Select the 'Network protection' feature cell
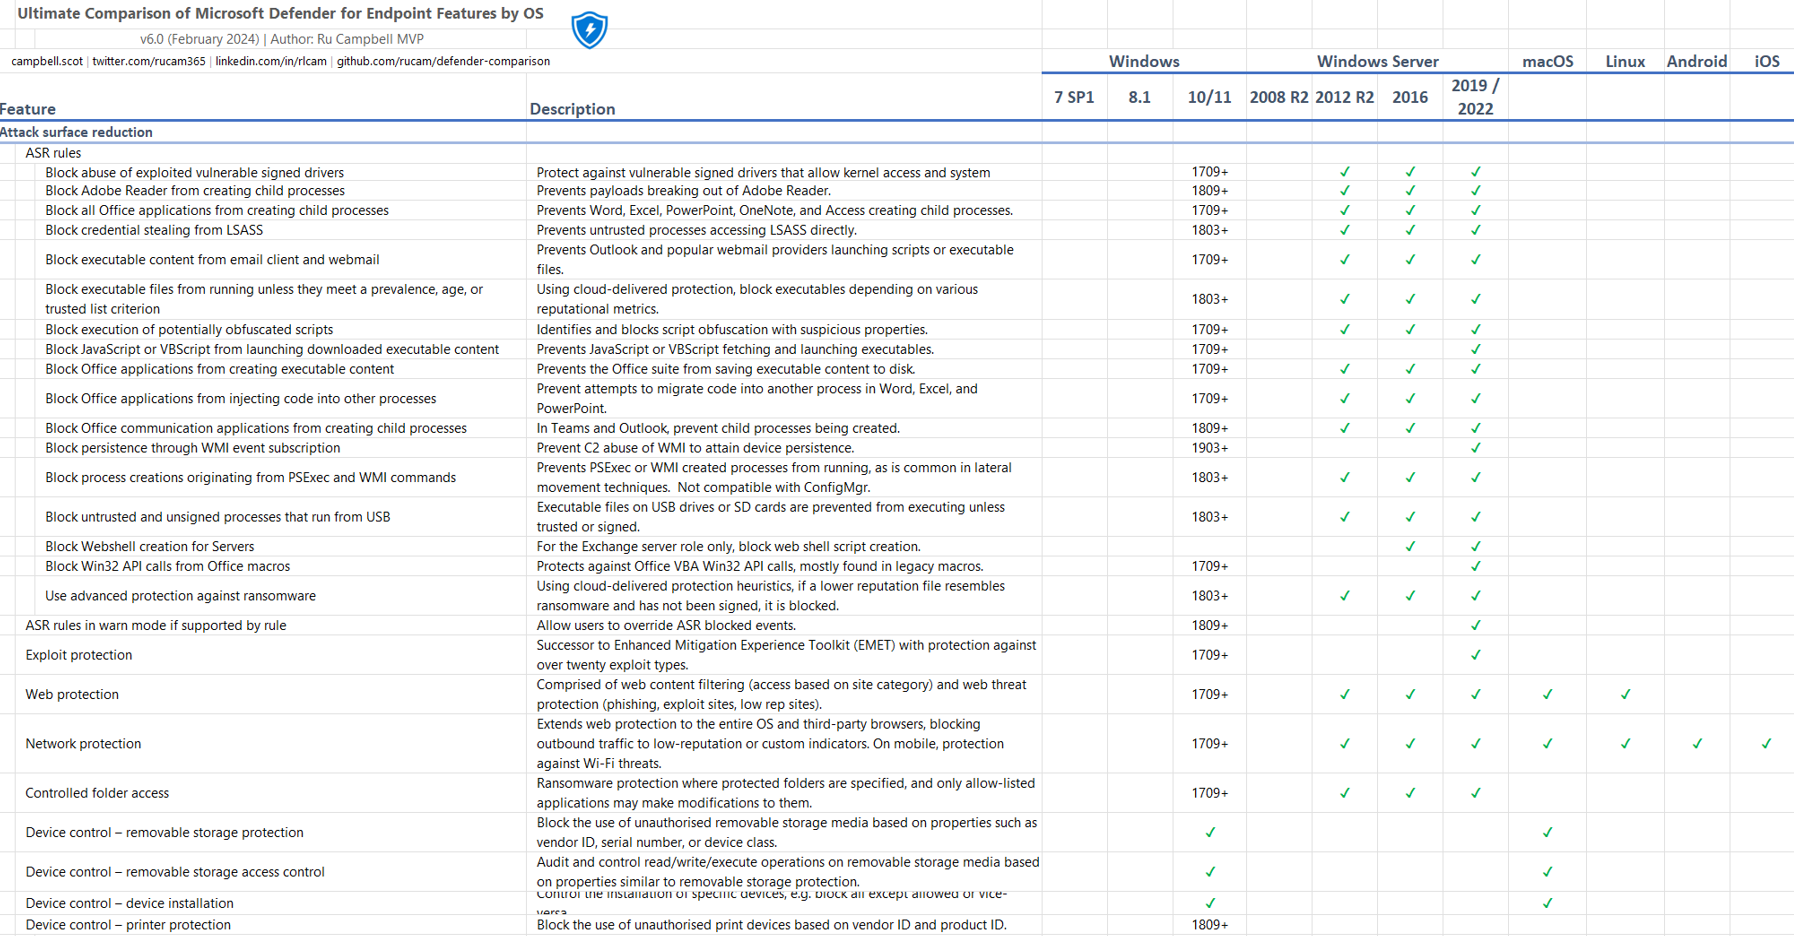 [83, 744]
